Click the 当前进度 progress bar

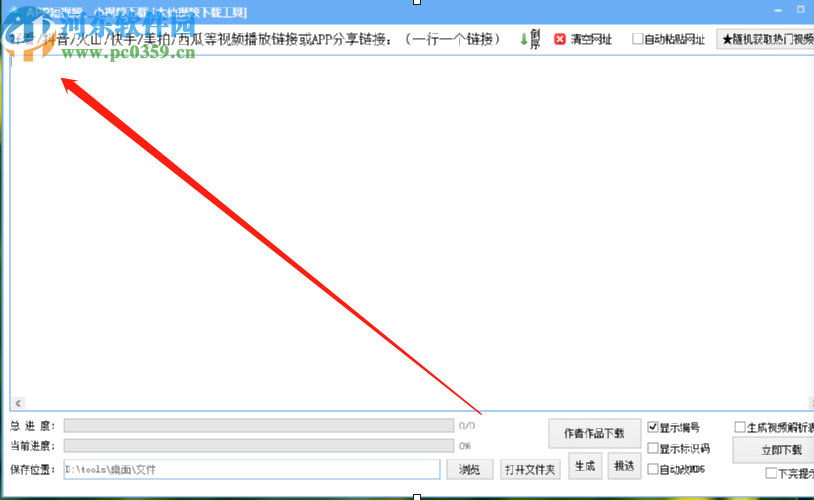[x=259, y=445]
